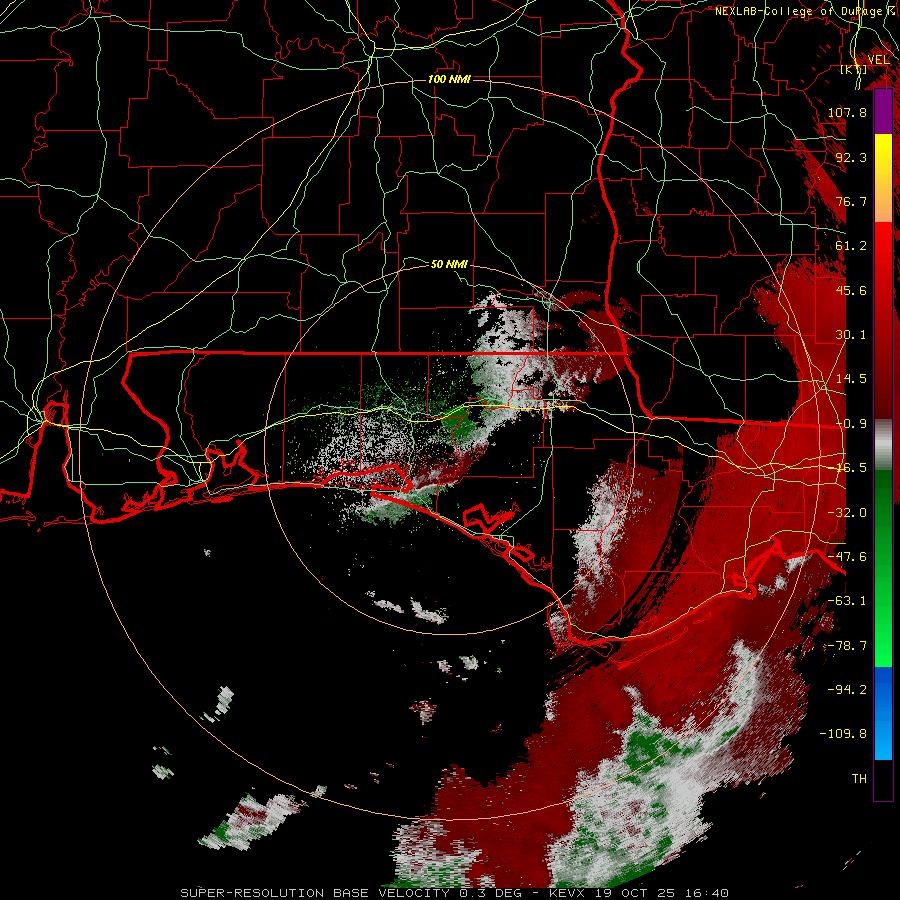Select the 45.6 velocity scale value
The width and height of the screenshot is (900, 900).
click(851, 290)
